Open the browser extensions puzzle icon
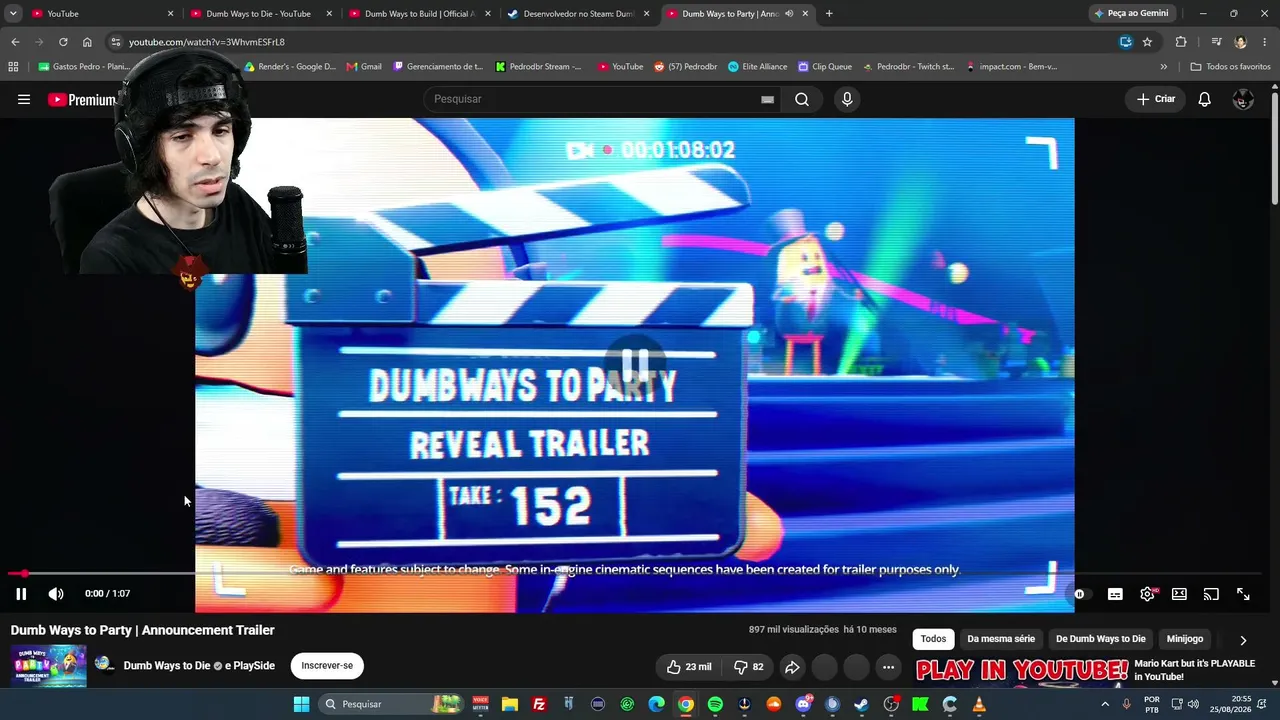 (x=1181, y=42)
